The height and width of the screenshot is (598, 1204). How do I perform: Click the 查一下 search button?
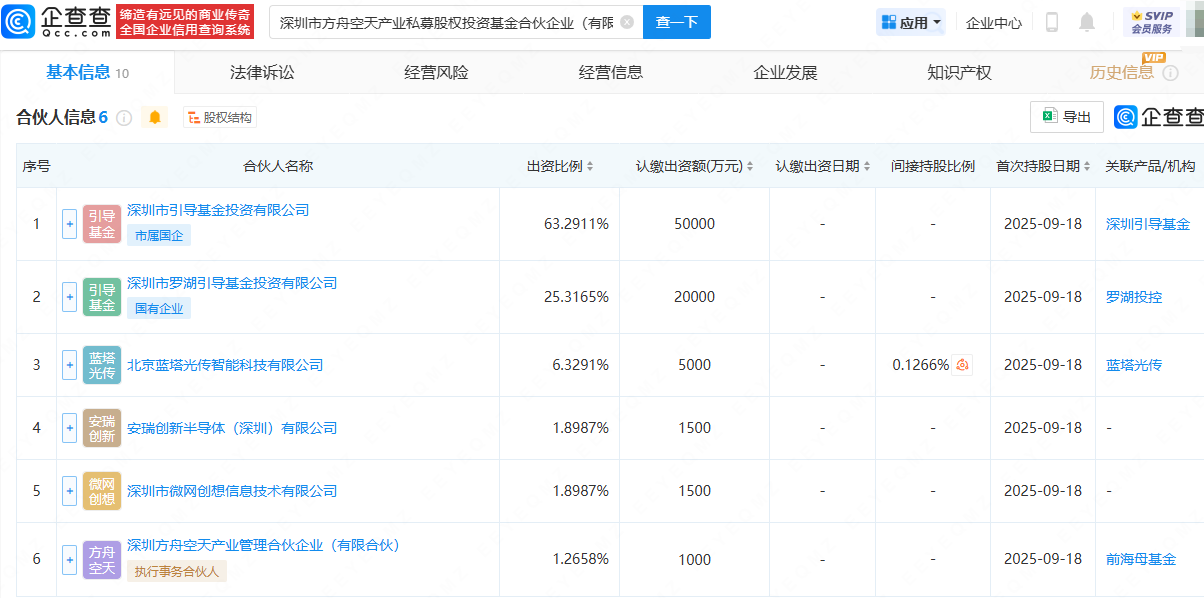677,22
